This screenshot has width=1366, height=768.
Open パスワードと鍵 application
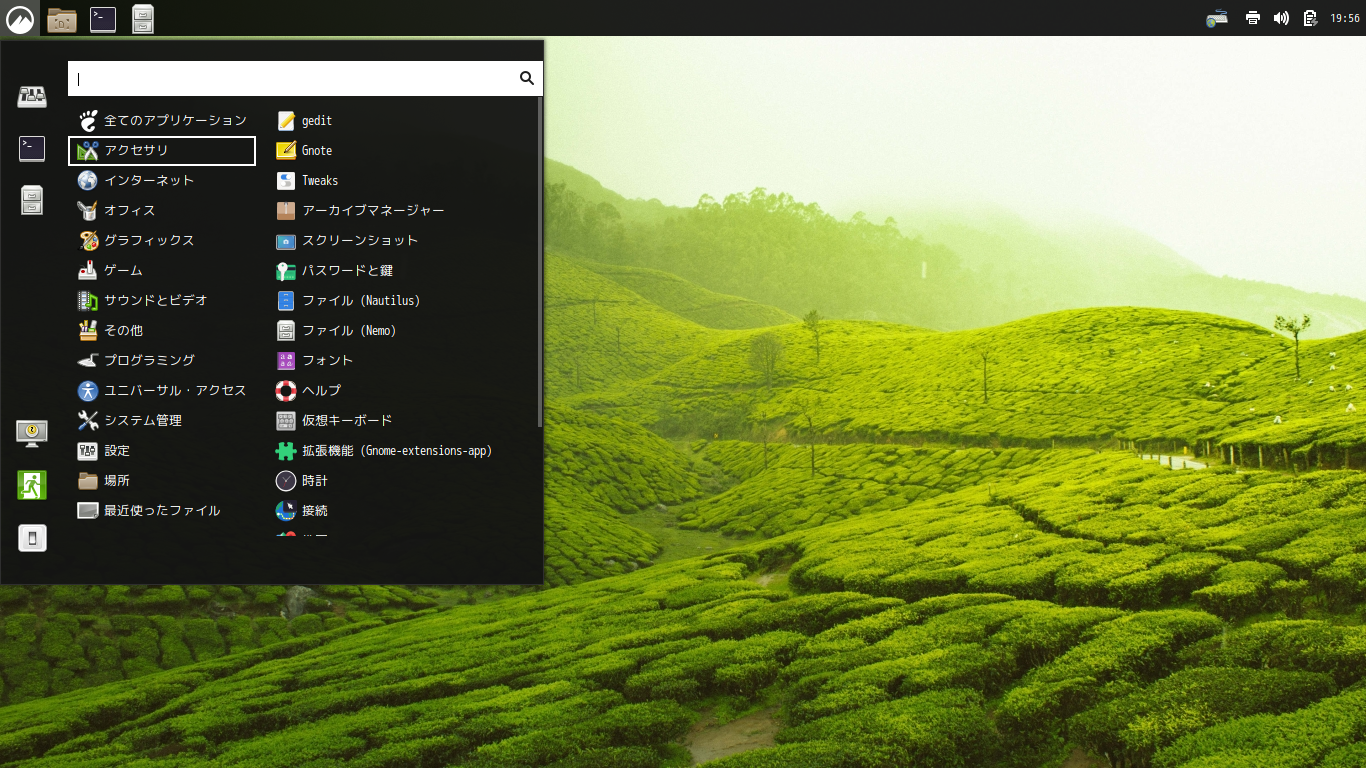pyautogui.click(x=334, y=271)
